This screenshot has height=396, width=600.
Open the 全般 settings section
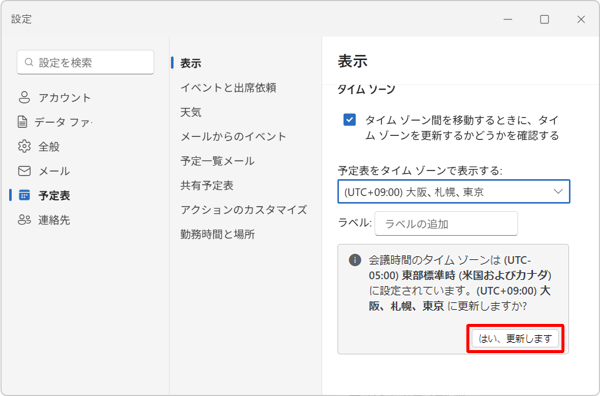click(39, 146)
